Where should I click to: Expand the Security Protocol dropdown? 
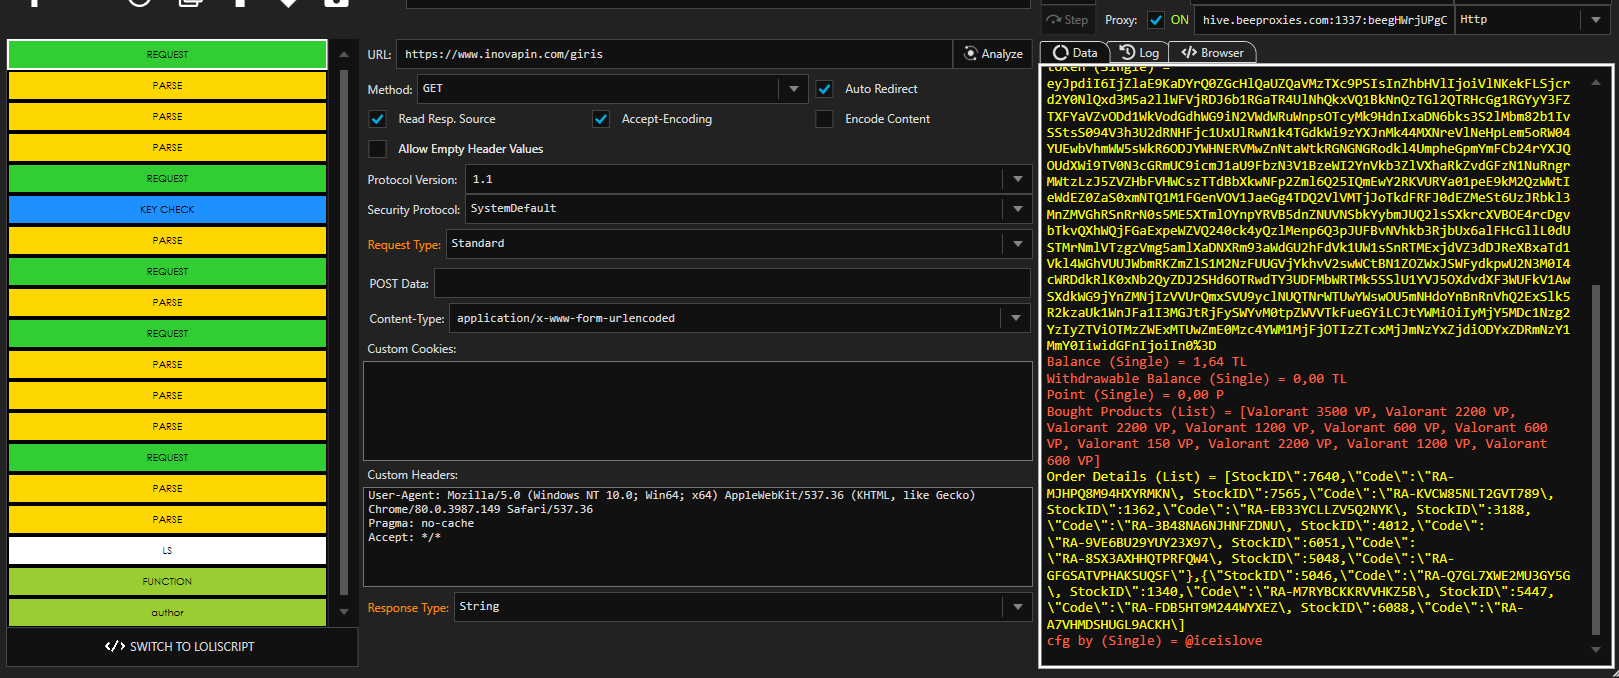[x=1017, y=209]
